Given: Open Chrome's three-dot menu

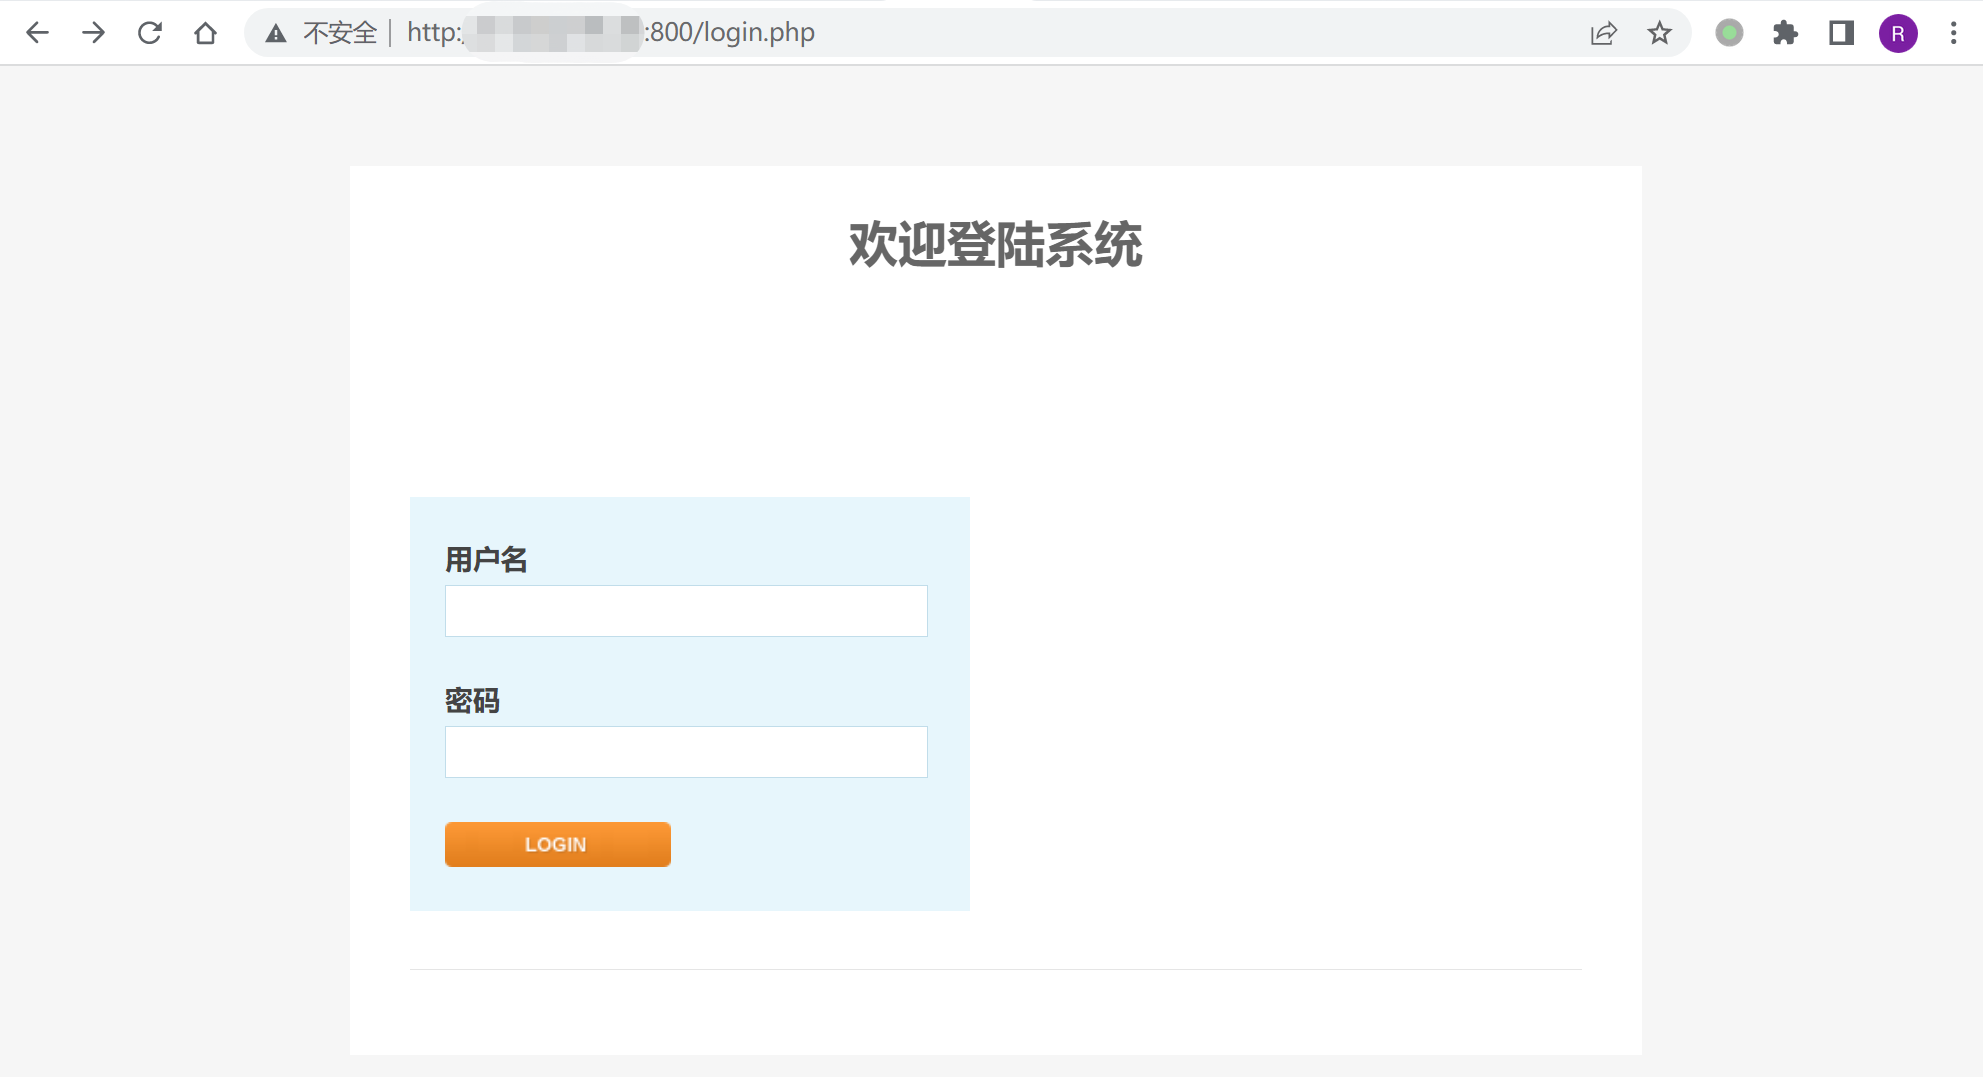Looking at the screenshot, I should (1953, 33).
